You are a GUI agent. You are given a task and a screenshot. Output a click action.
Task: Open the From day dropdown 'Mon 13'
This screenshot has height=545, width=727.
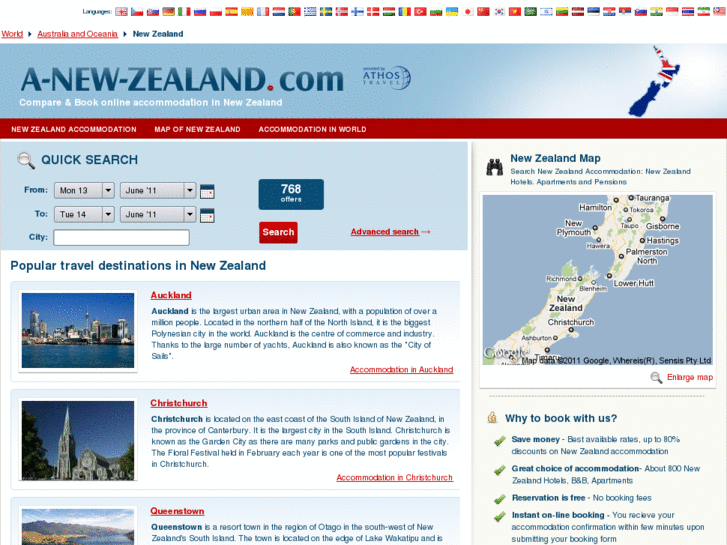coord(84,190)
